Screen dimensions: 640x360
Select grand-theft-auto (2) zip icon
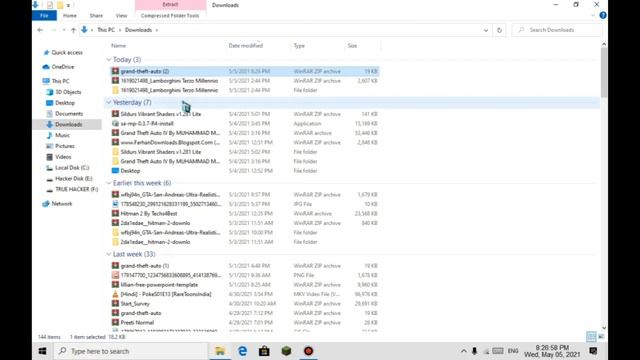coord(116,71)
